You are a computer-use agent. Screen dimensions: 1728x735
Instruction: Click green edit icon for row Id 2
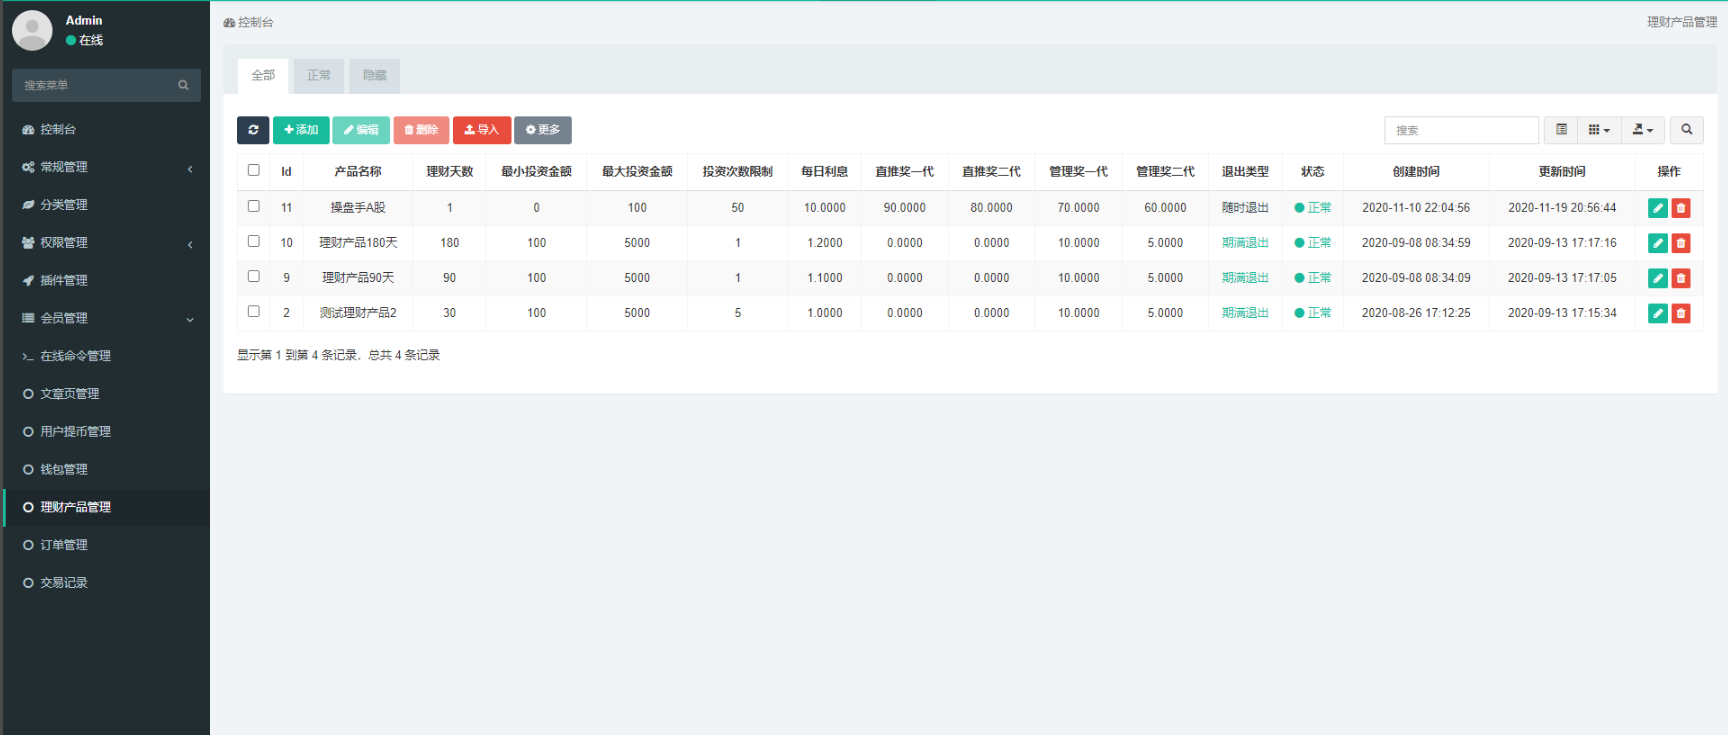(1657, 313)
